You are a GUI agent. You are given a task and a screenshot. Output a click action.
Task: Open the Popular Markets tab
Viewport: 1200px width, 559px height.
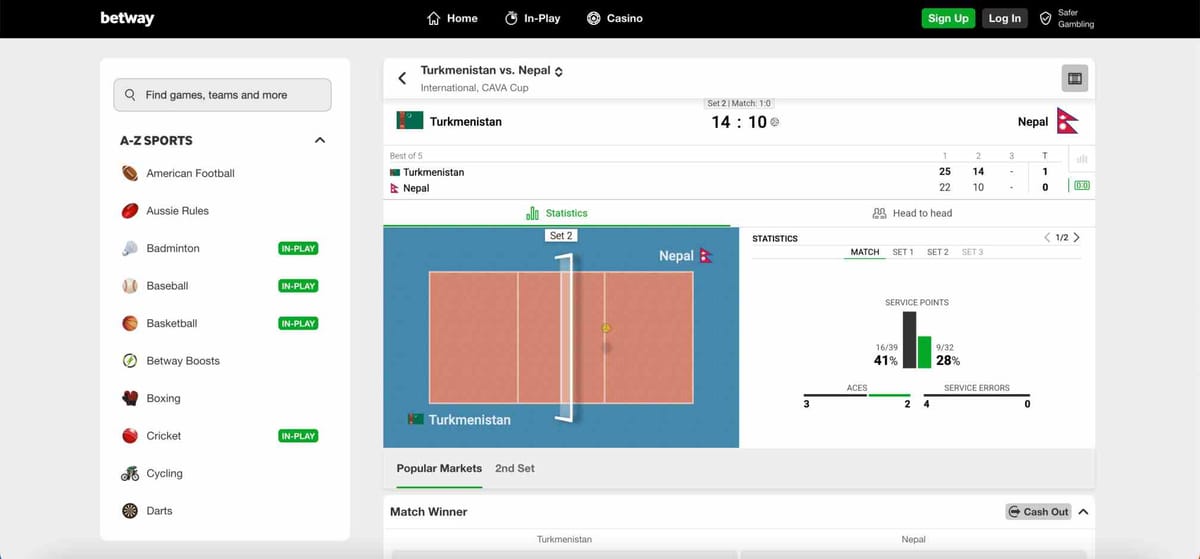pyautogui.click(x=439, y=468)
